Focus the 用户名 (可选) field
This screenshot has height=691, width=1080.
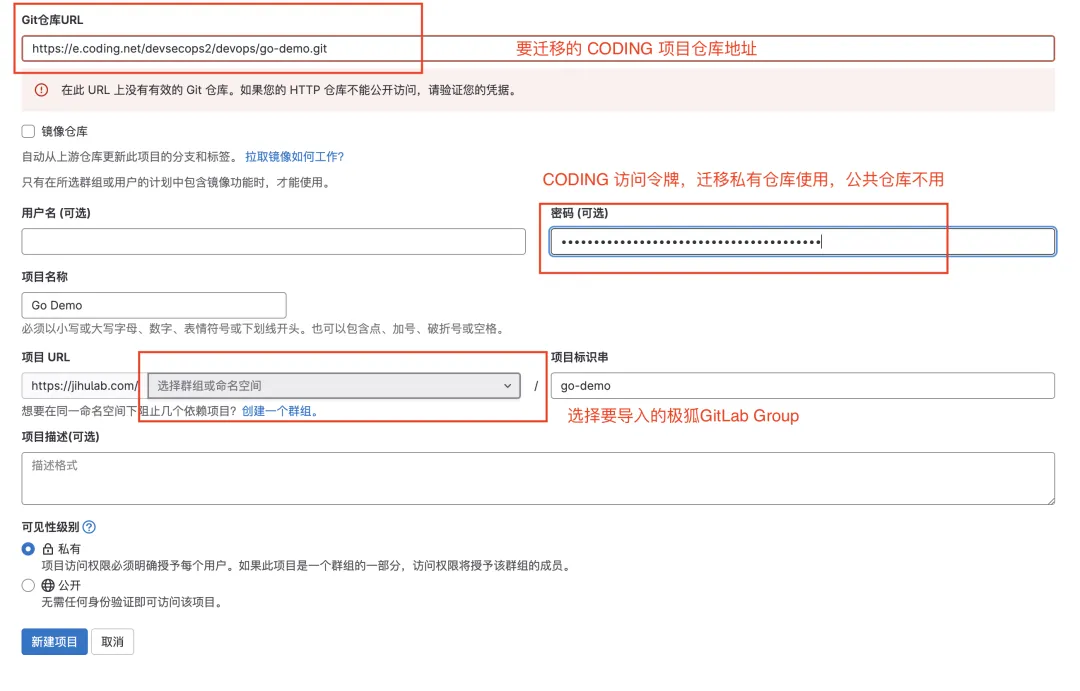[x=273, y=242]
